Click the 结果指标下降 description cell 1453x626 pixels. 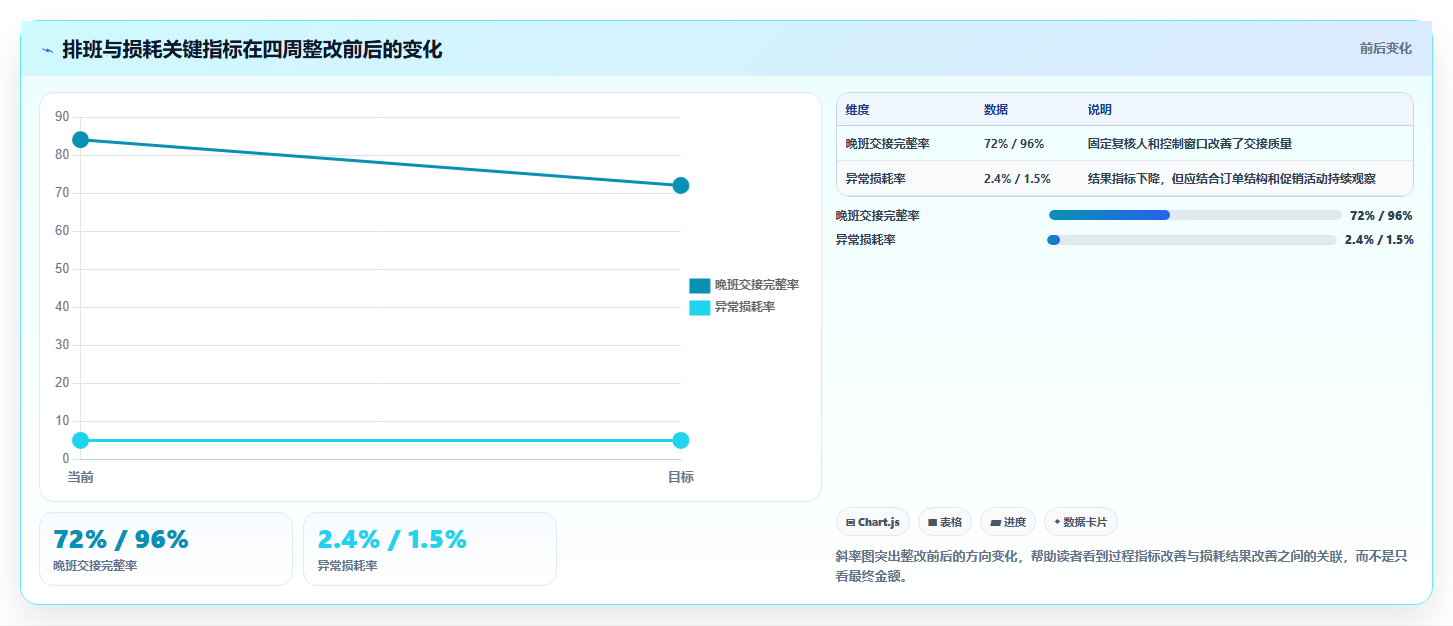pos(1232,179)
